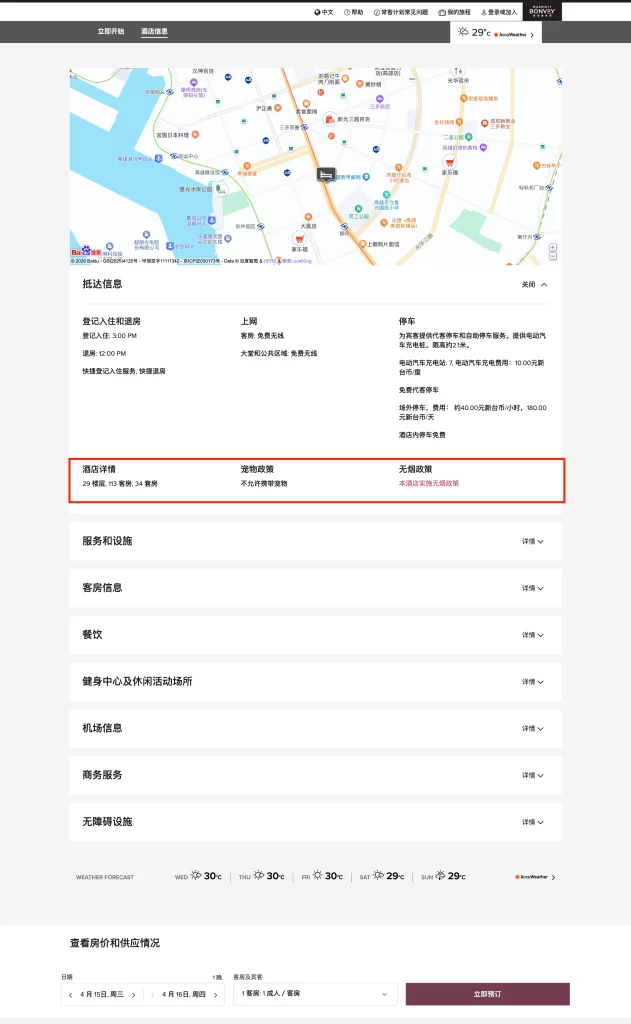Image resolution: width=631 pixels, height=1024 pixels.
Task: Select the 酒店信息 tab
Action: [x=154, y=32]
